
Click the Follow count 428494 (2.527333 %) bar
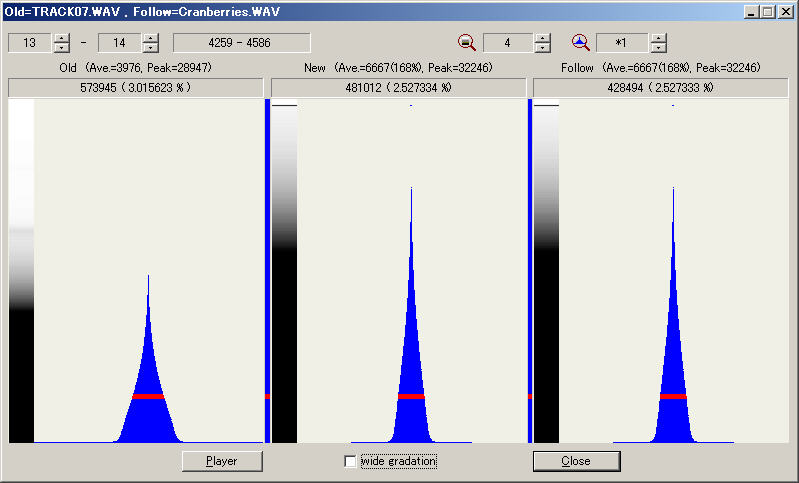(x=660, y=88)
